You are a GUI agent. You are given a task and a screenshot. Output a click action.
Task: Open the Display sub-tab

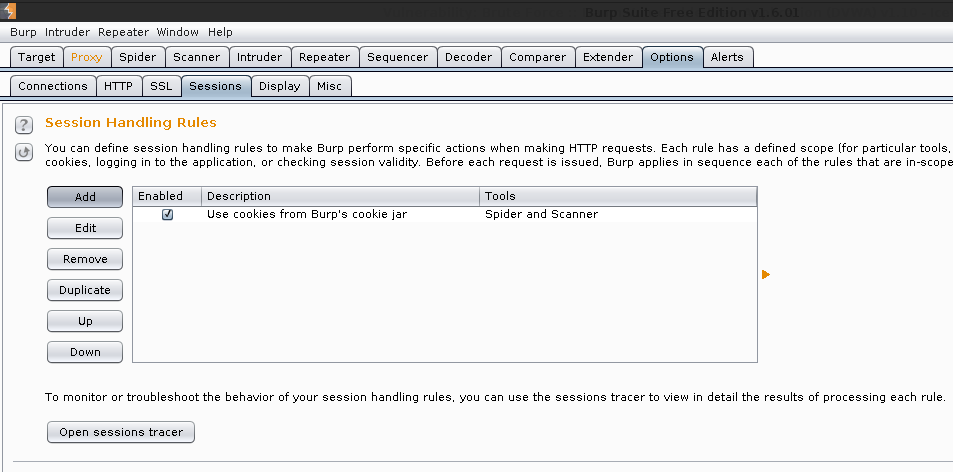[x=280, y=86]
